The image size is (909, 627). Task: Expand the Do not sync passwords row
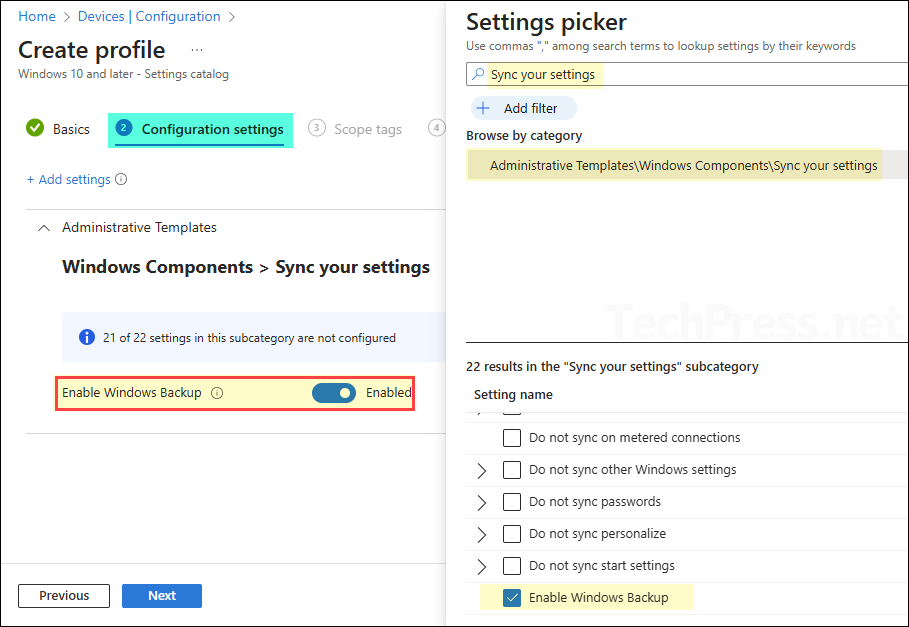[481, 502]
